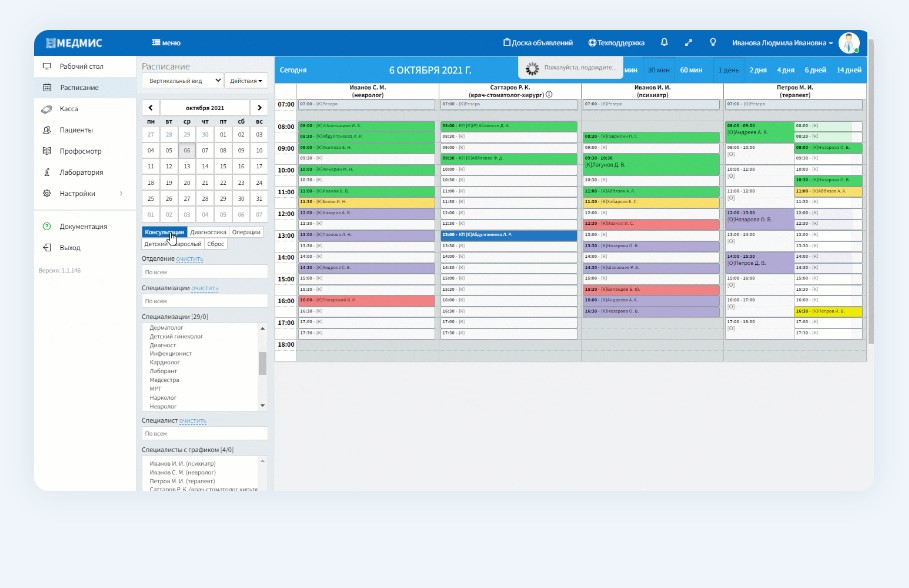
Task: Toggle the Диагностика filter
Action: 208,232
